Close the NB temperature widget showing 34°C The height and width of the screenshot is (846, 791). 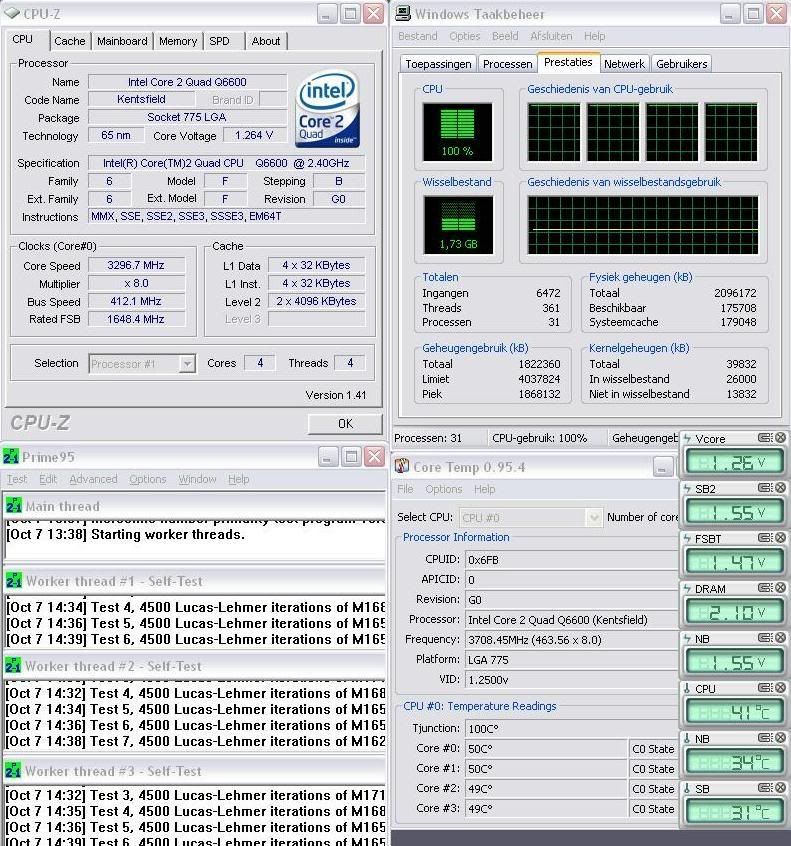pos(780,738)
